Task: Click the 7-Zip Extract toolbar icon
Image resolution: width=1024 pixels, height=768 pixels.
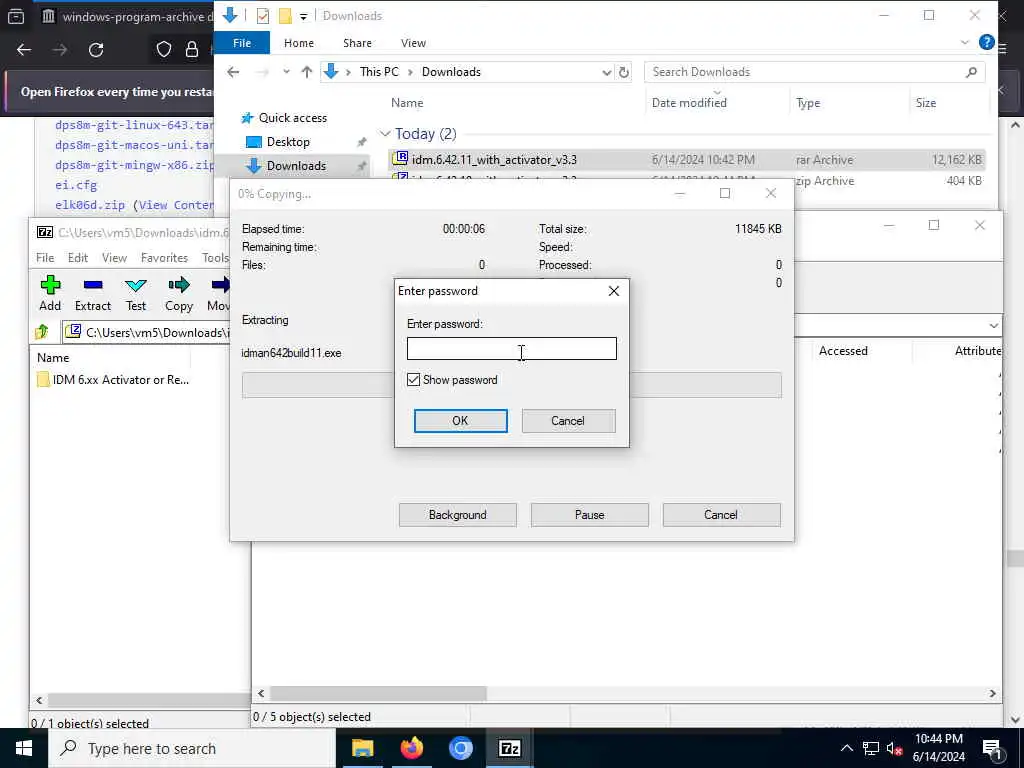Action: pos(93,293)
